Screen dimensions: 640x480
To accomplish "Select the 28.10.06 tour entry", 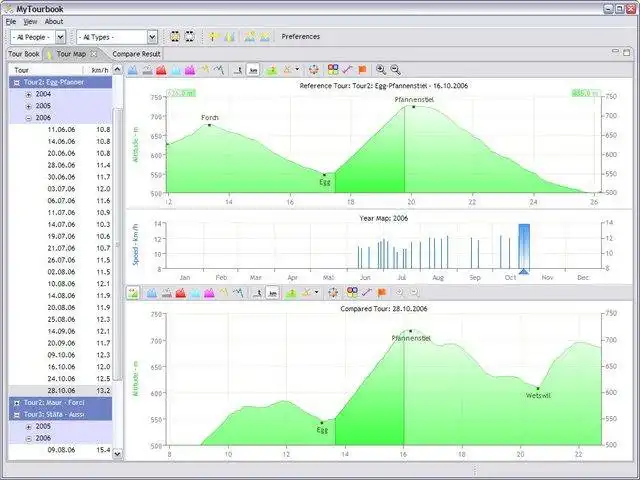I will click(60, 391).
